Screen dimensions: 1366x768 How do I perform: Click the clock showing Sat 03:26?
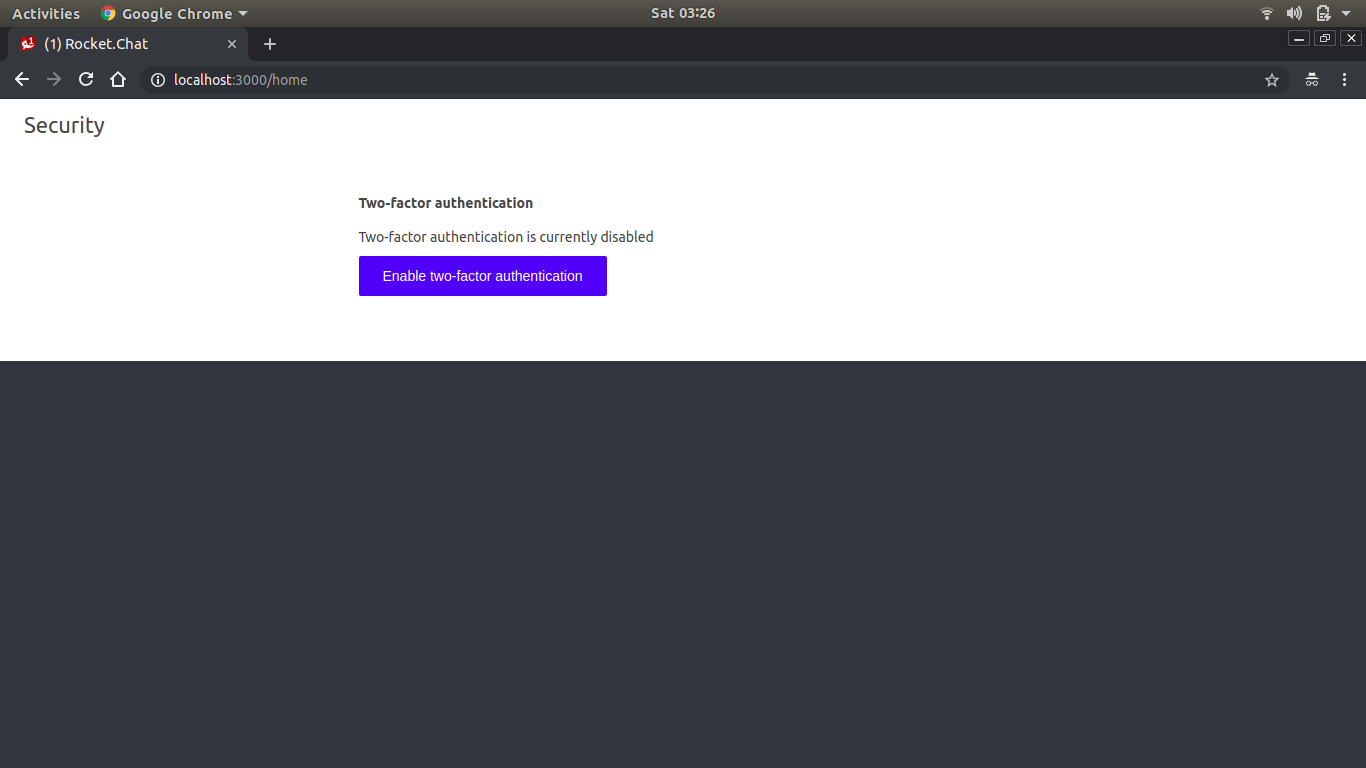tap(683, 13)
